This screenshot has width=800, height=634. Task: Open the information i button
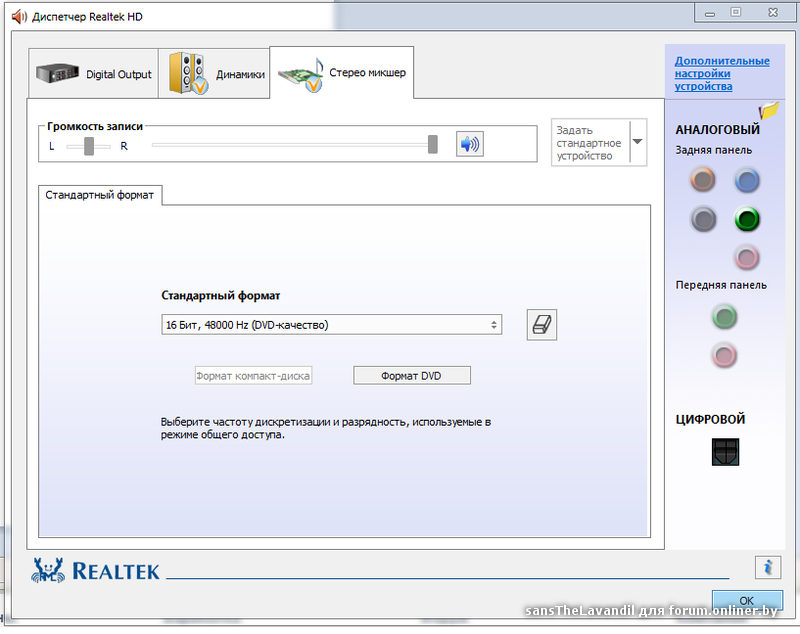tap(768, 567)
